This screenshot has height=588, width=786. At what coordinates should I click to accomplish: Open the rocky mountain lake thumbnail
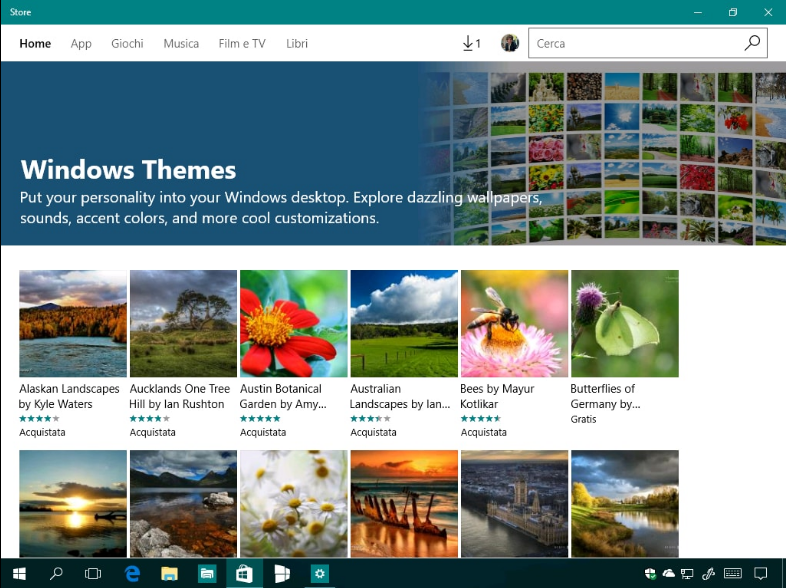tap(183, 503)
